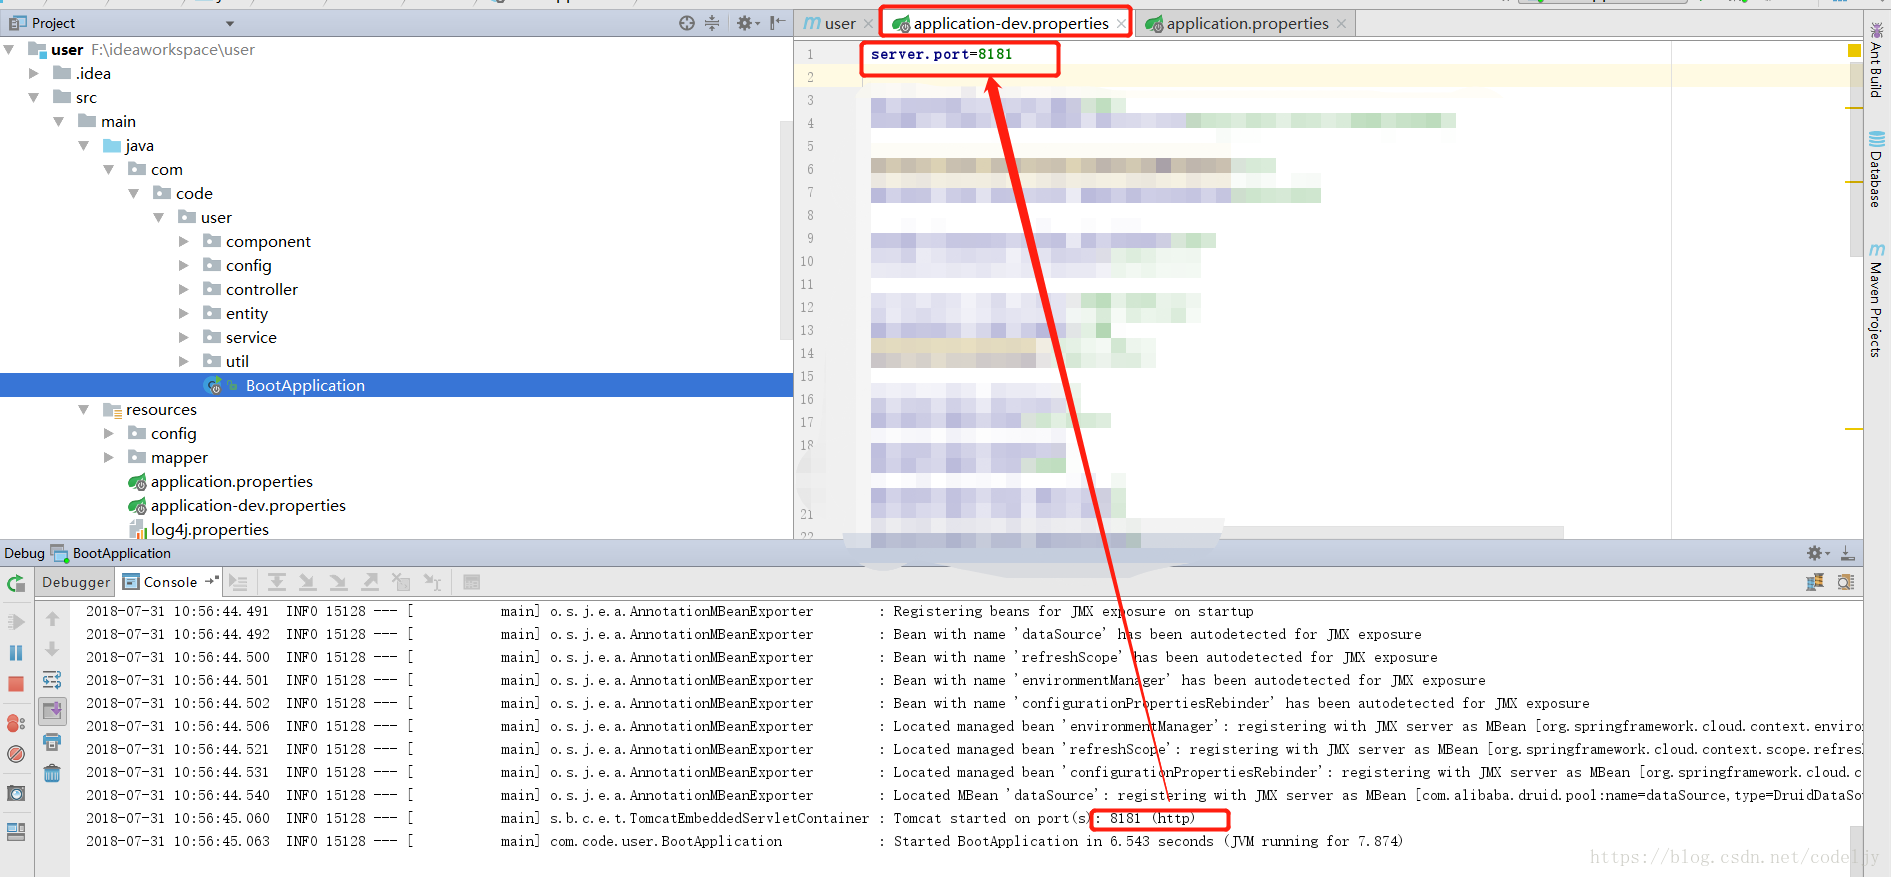Click the Step Out icon

[x=370, y=582]
